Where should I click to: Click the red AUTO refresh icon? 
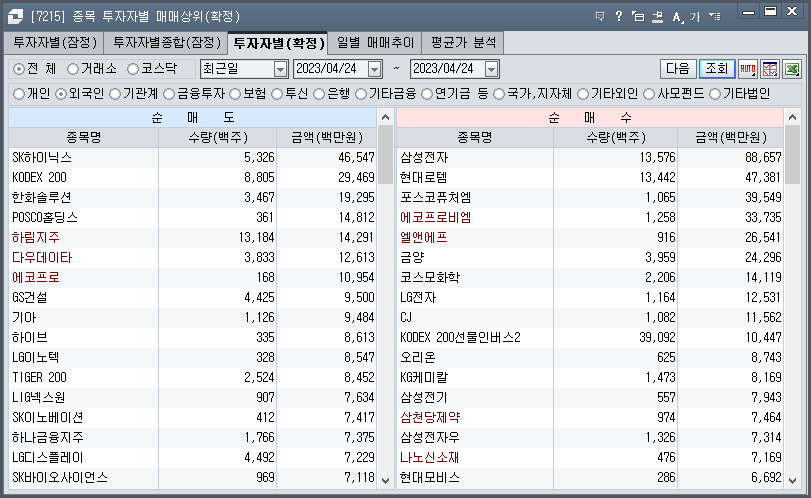pyautogui.click(x=748, y=69)
